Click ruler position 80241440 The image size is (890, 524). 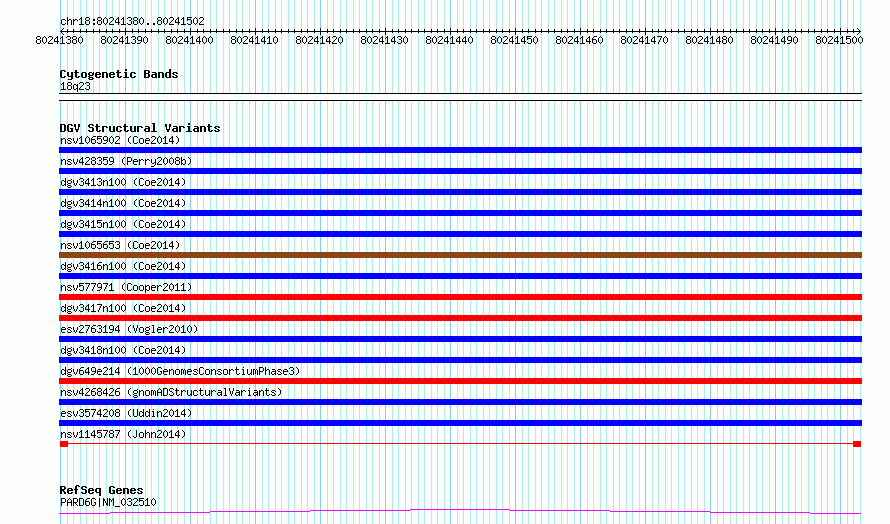coord(449,40)
